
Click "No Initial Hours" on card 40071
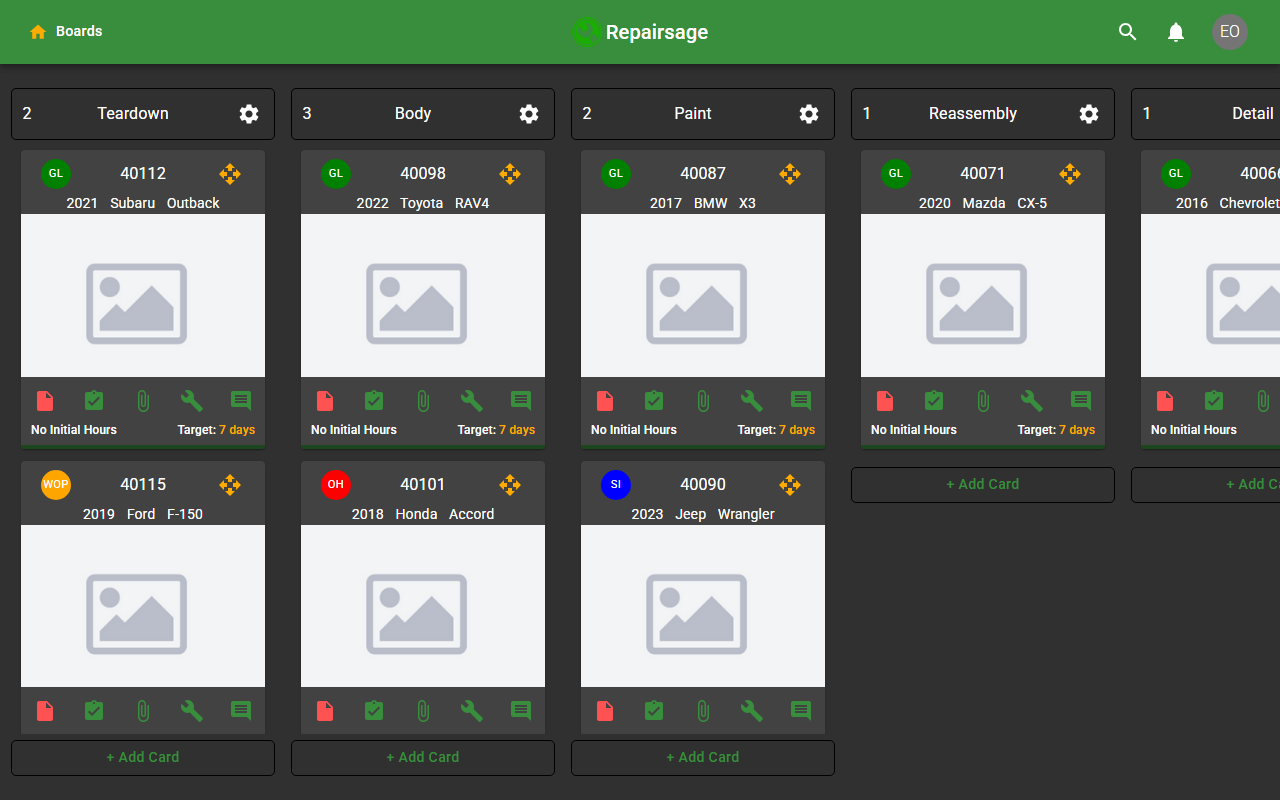pyautogui.click(x=914, y=430)
